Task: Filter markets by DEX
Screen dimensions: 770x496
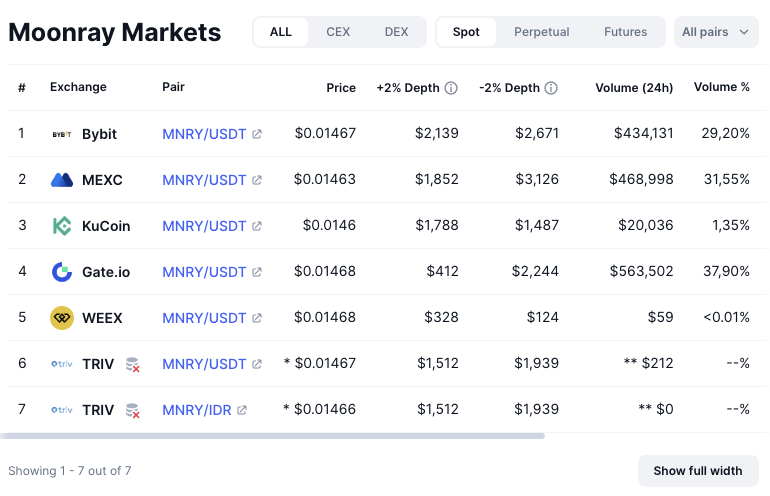Action: click(x=396, y=32)
